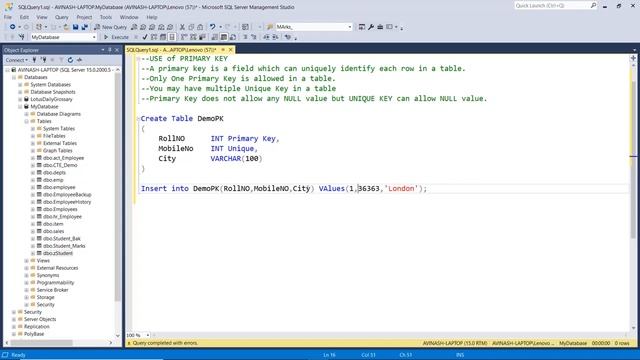Screen dimensions: 640x360
Task: Select dbo.EmployeeHistory table in tree
Action: click(67, 202)
